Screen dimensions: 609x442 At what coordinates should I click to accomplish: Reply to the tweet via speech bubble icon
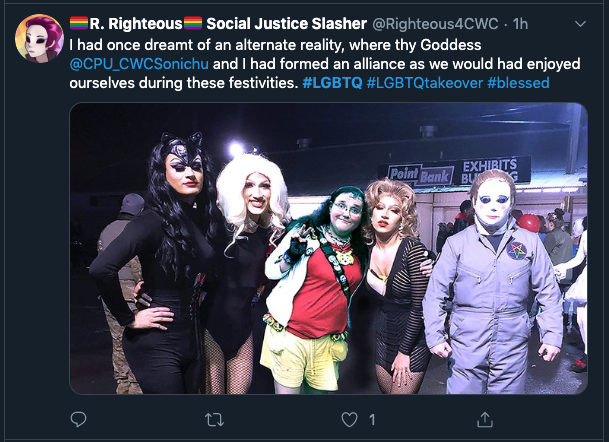pos(78,419)
